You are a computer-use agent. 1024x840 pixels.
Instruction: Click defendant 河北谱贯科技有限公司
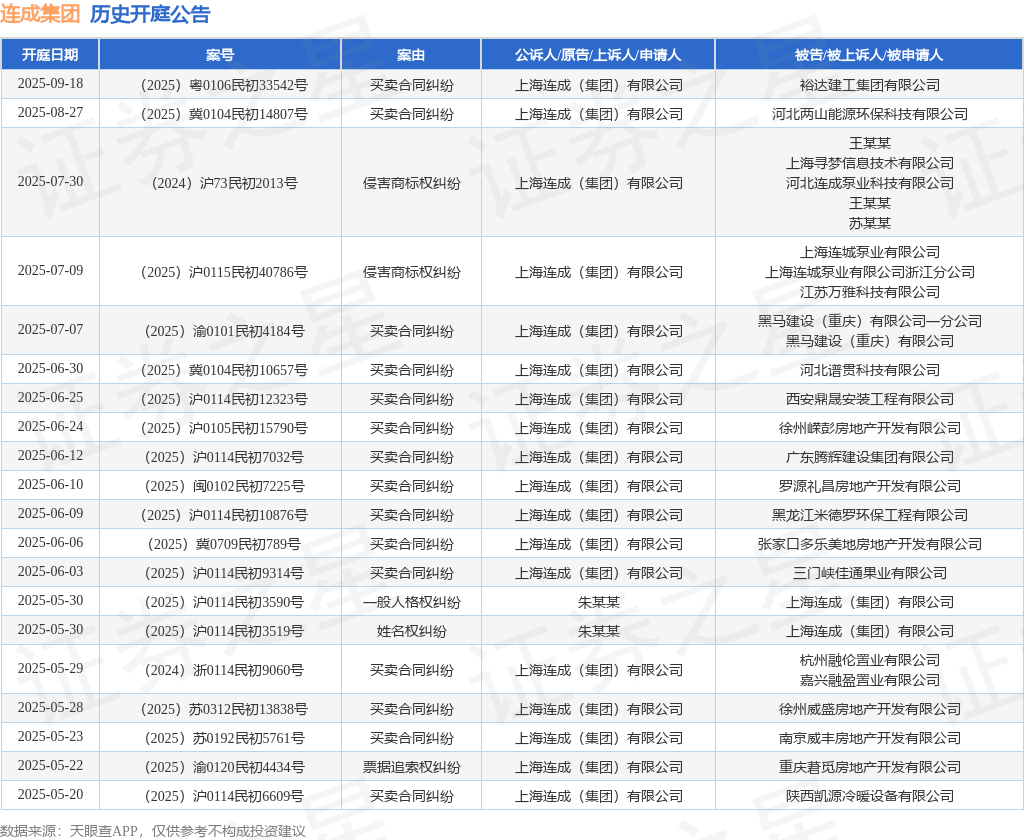(x=869, y=370)
